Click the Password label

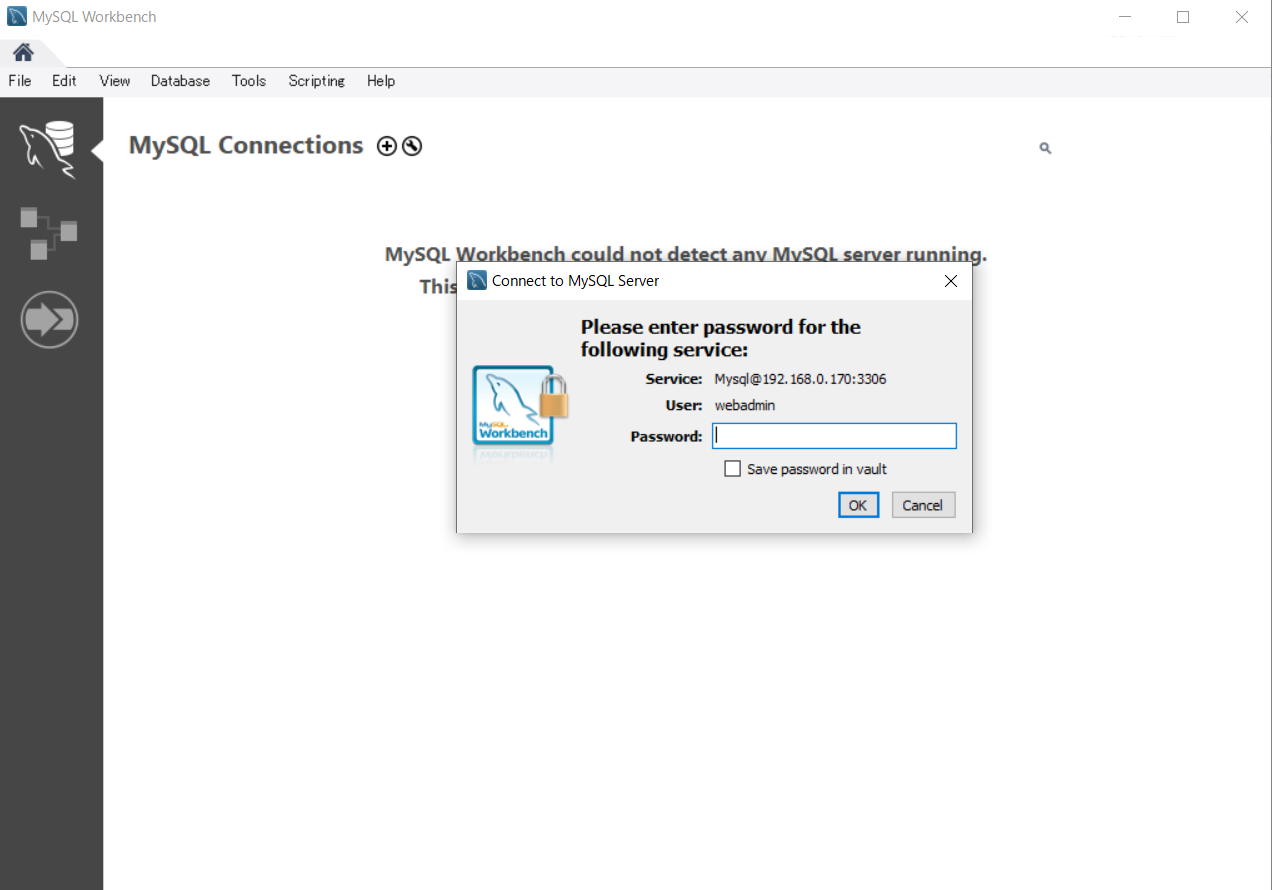coord(666,437)
